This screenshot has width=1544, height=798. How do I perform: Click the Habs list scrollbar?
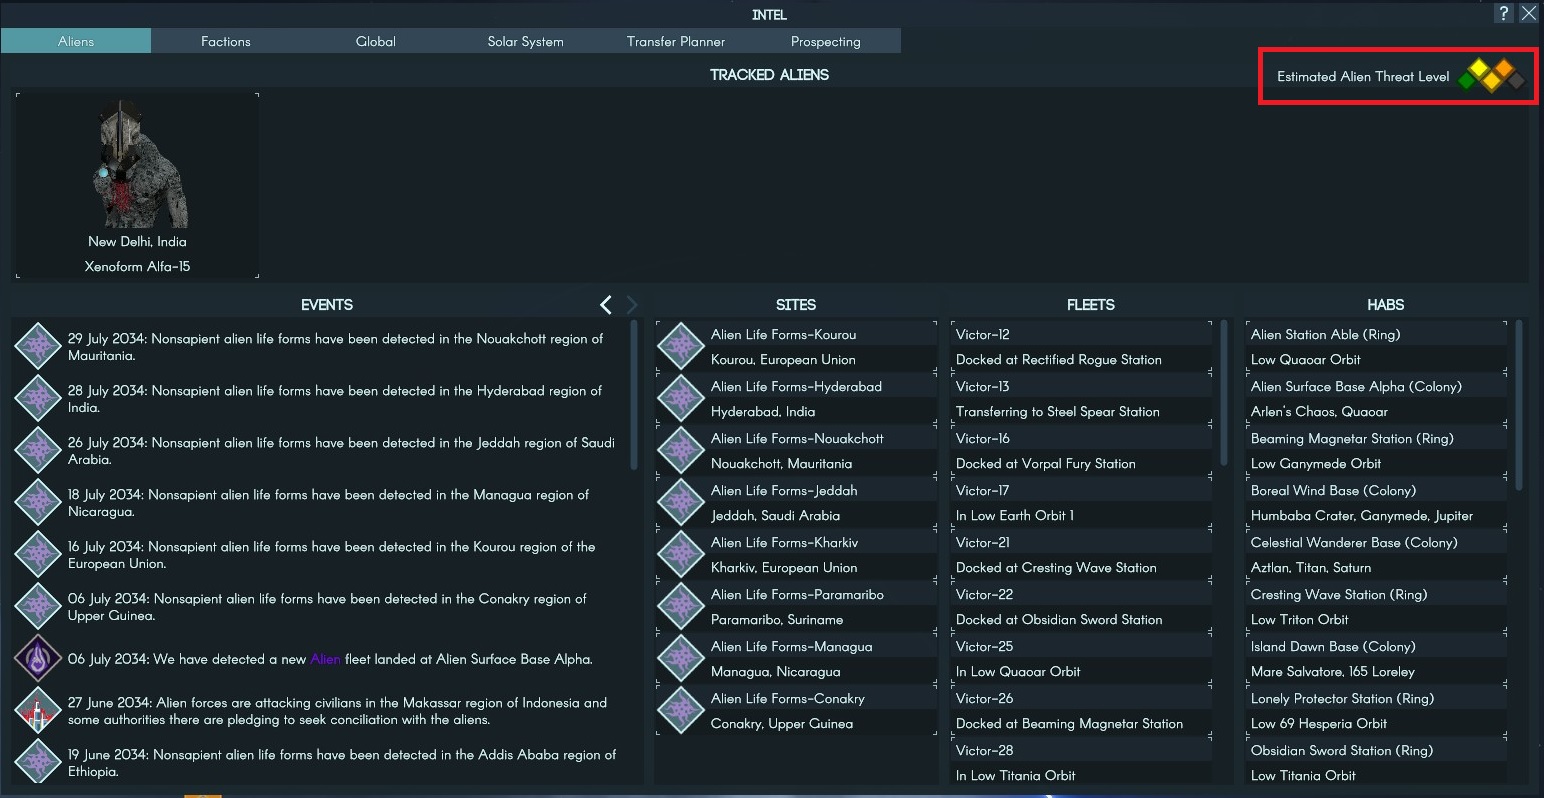[x=1520, y=405]
